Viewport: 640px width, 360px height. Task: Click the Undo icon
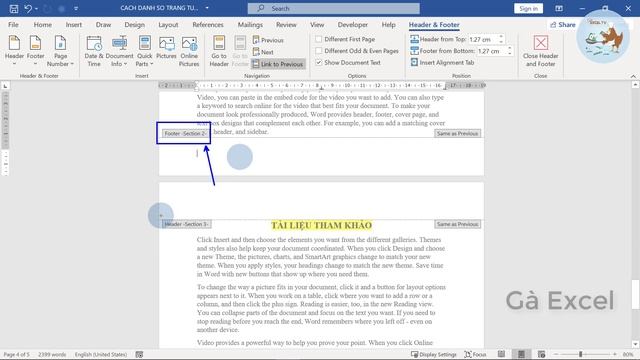click(28, 9)
